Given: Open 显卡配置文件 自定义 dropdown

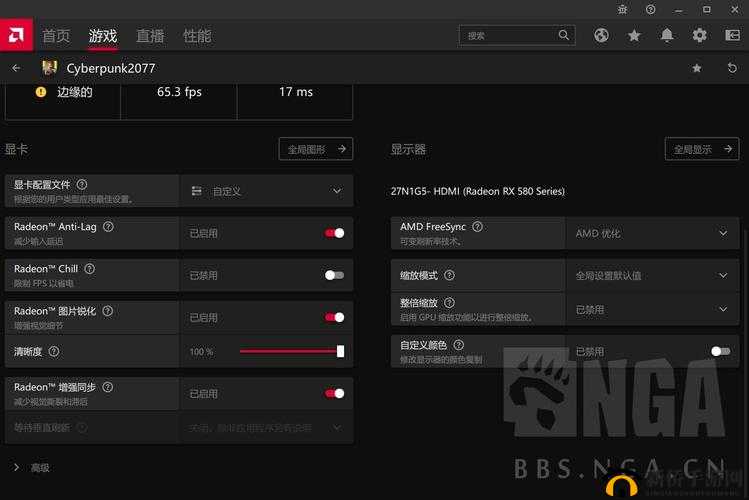Looking at the screenshot, I should point(266,191).
